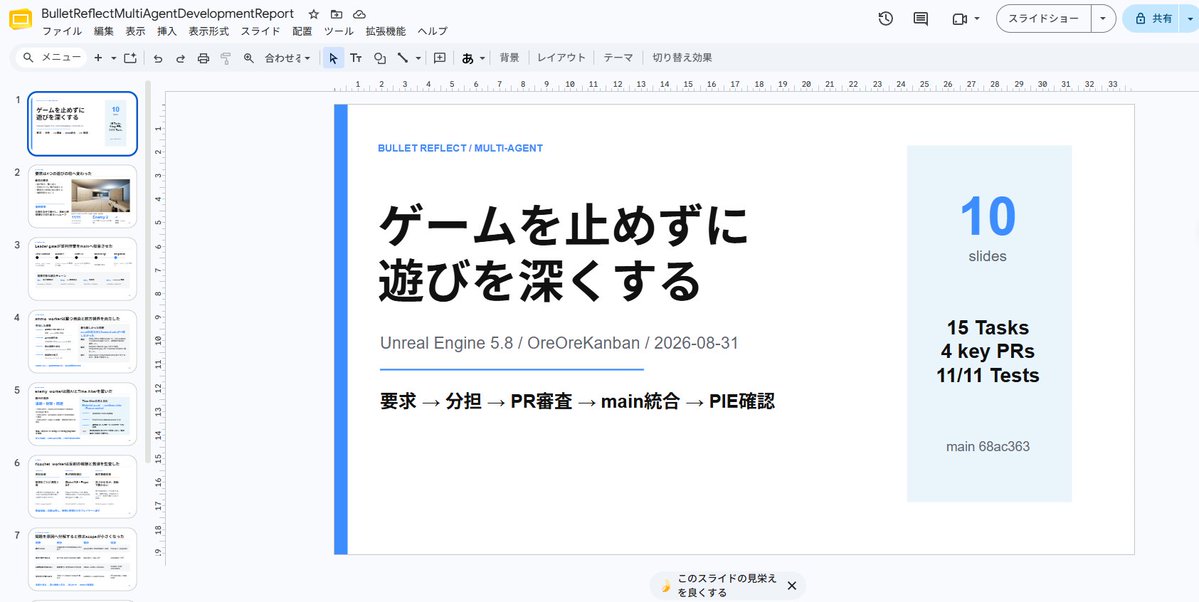Select the line tool
This screenshot has height=602, width=1199.
point(403,57)
